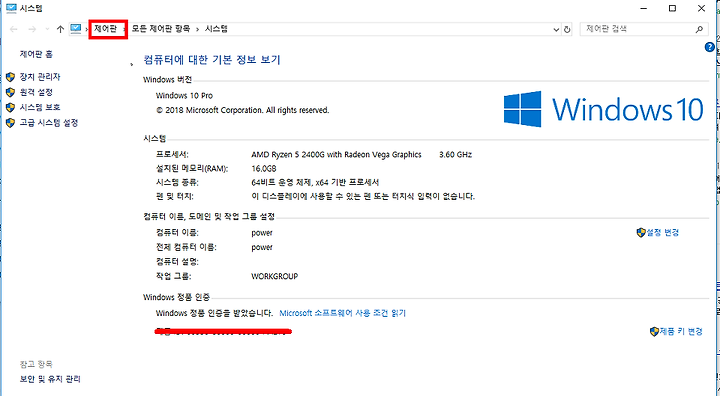The height and width of the screenshot is (396, 720).
Task: Open address bar history dropdown
Action: click(x=556, y=29)
